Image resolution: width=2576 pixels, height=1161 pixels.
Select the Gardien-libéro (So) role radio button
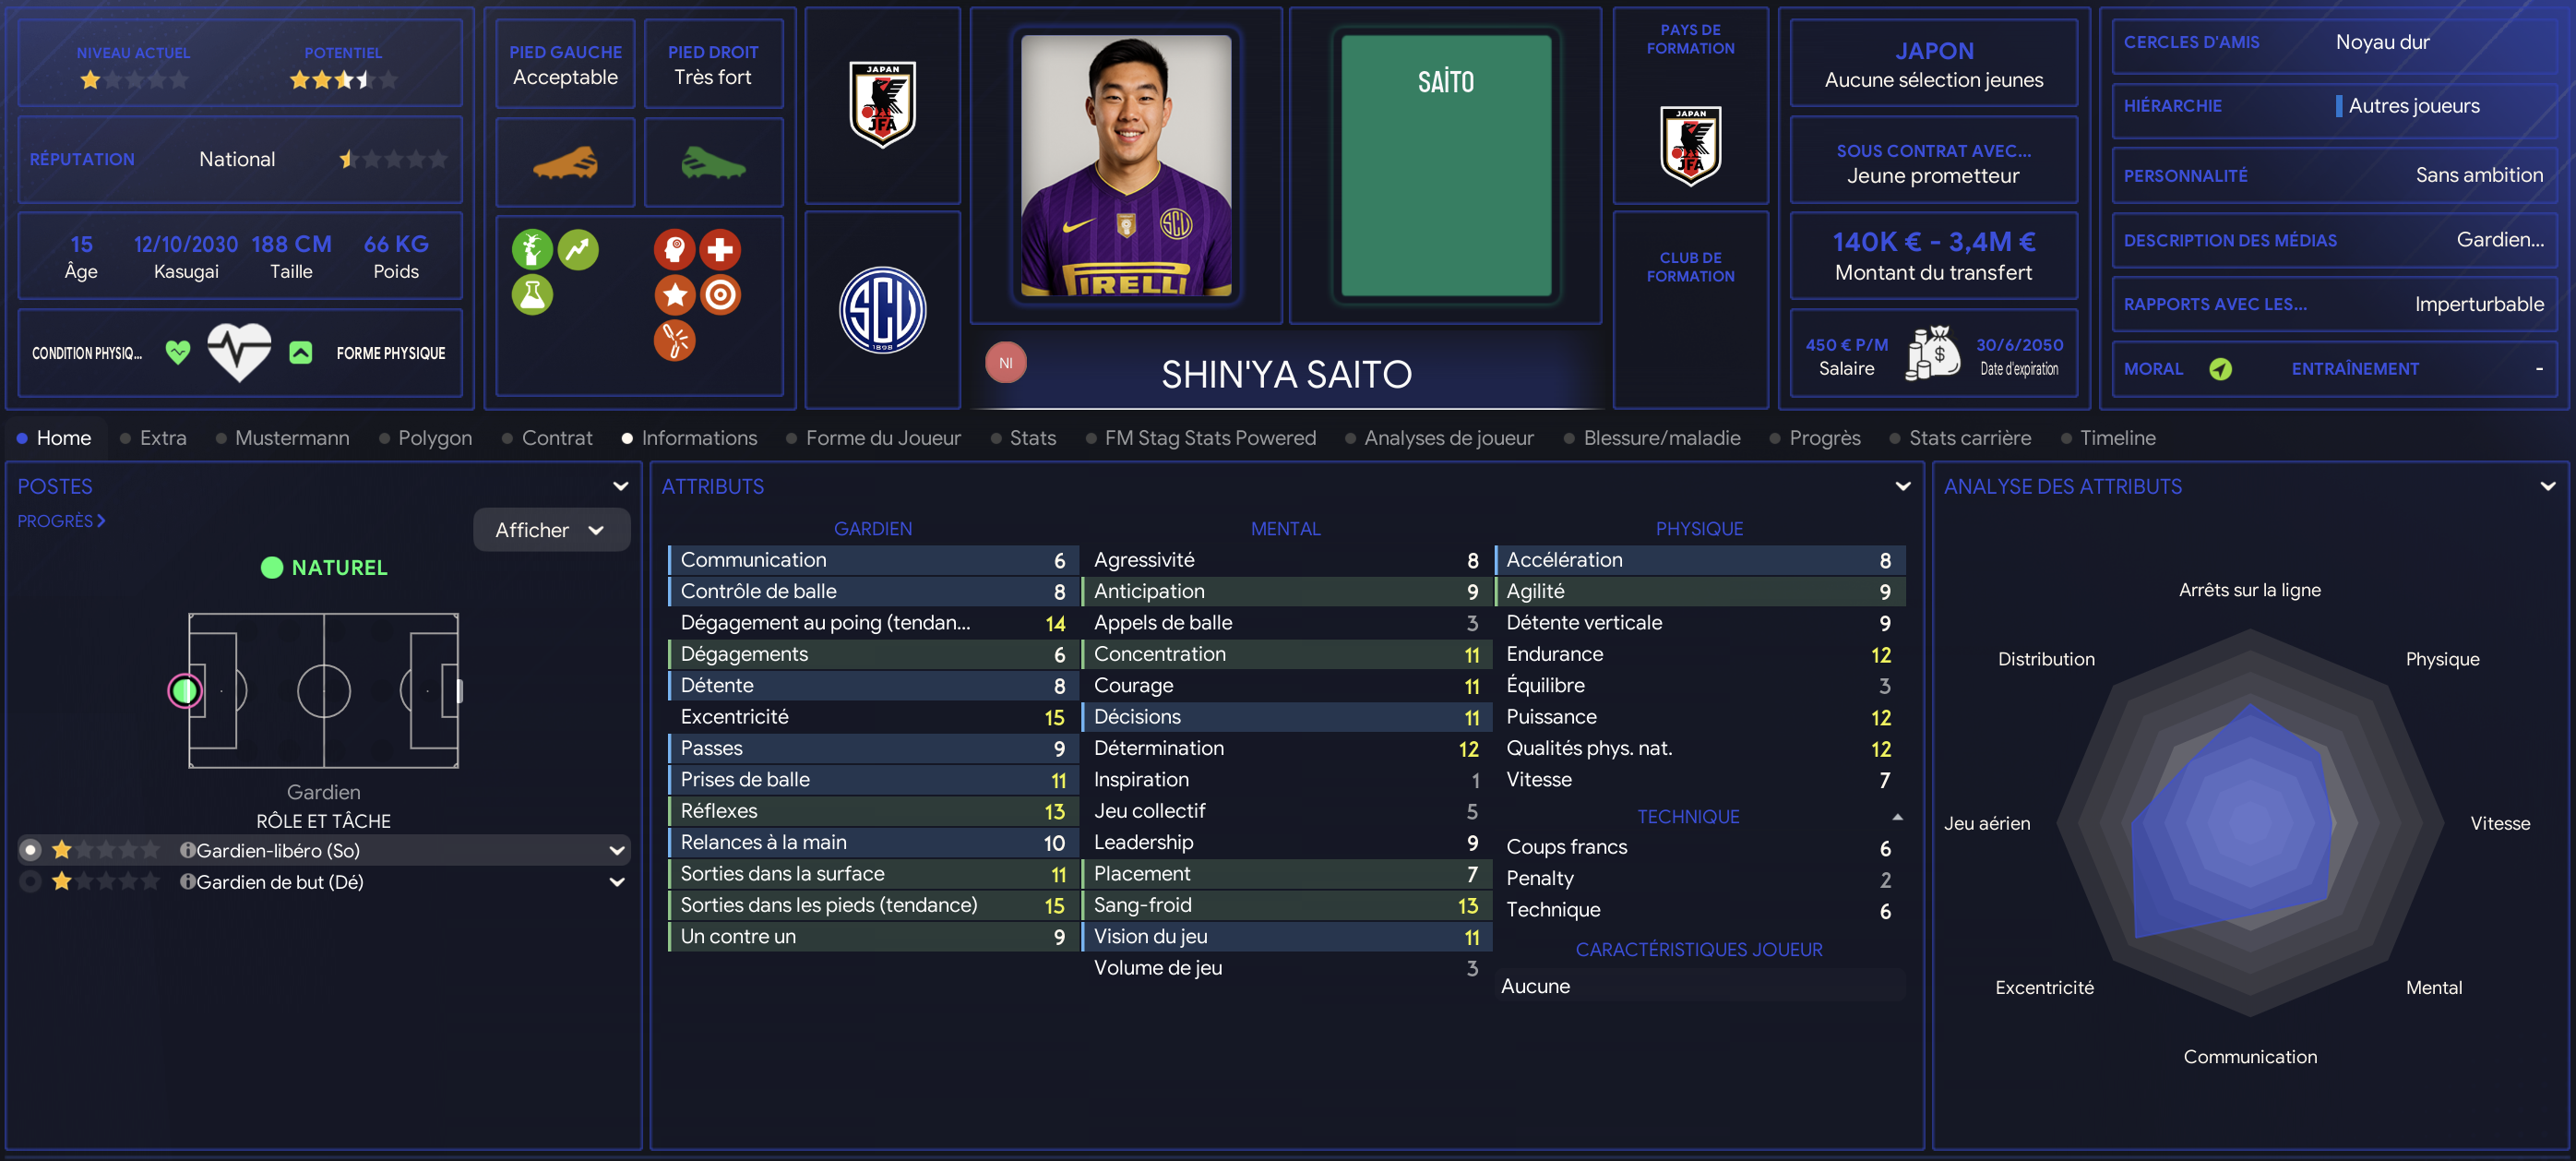click(31, 850)
